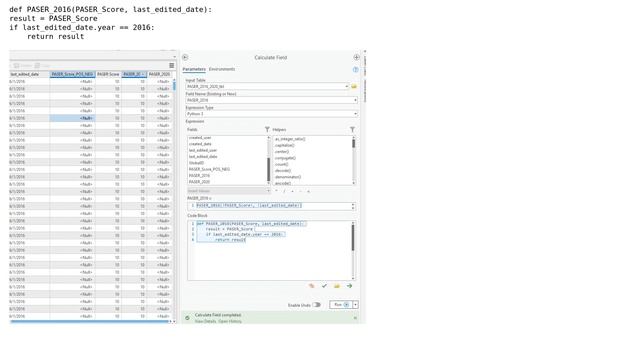Image resolution: width=640 pixels, height=360 pixels.
Task: Select as_integer_ratio() helper
Action: coord(290,139)
